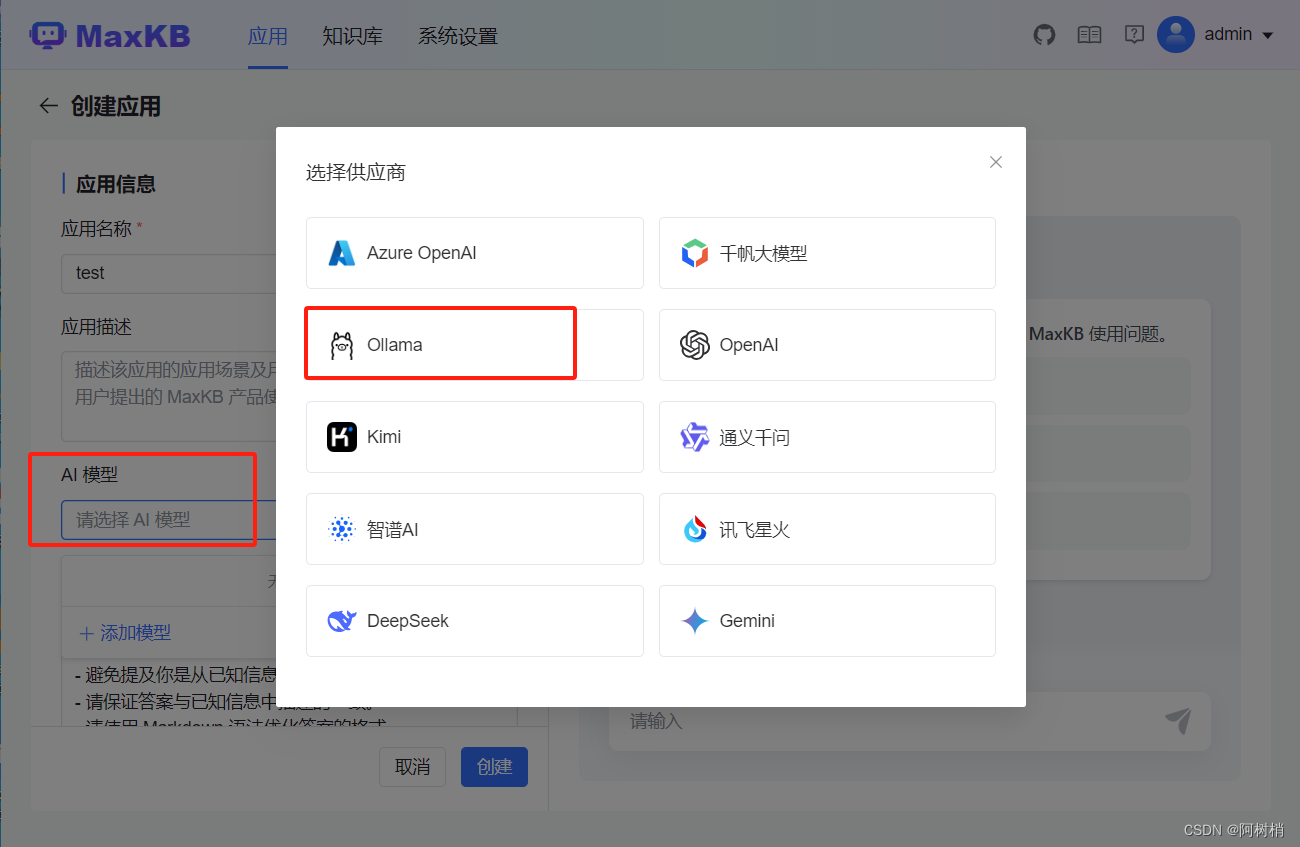Viewport: 1300px width, 847px height.
Task: Click the 添加模型 link
Action: (x=125, y=633)
